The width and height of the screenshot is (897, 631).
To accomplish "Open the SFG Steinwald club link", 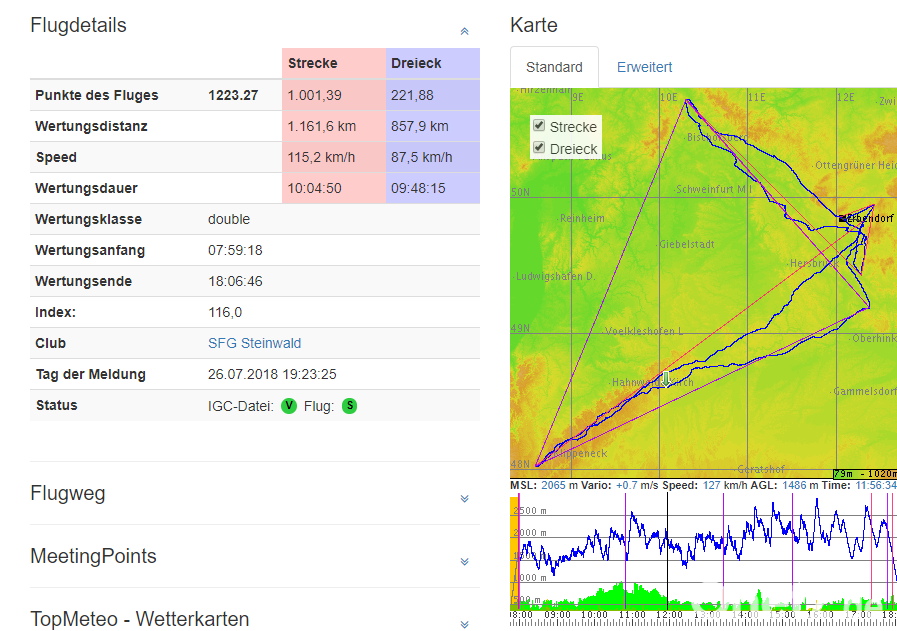I will (254, 343).
